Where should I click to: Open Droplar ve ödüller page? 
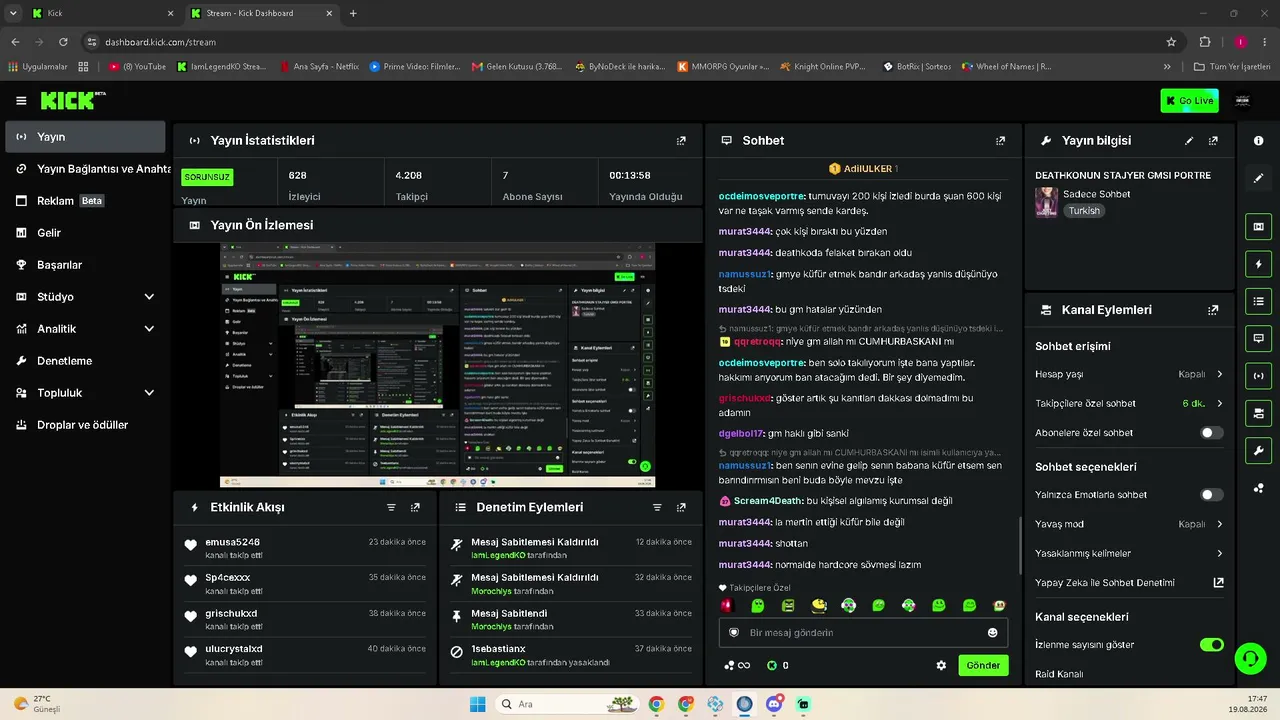[x=85, y=425]
